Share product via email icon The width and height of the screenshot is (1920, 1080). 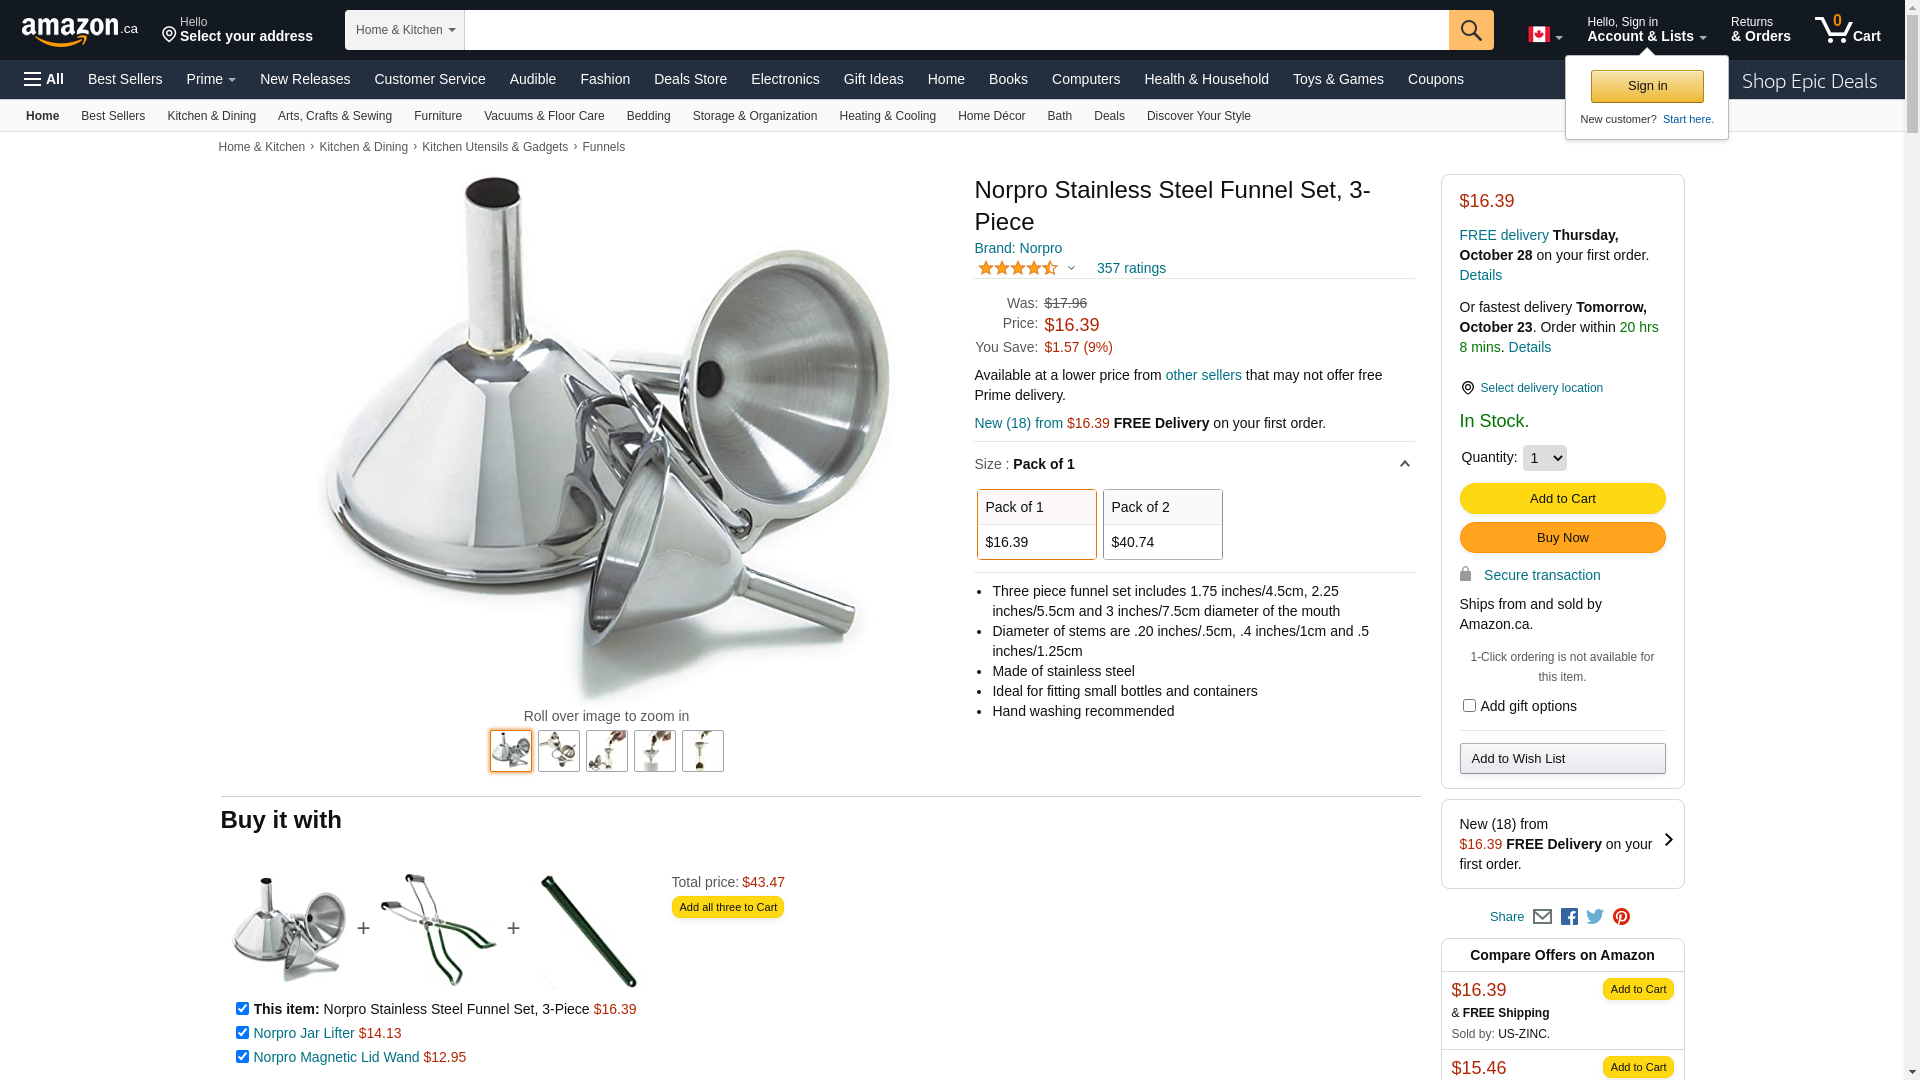click(x=1542, y=916)
